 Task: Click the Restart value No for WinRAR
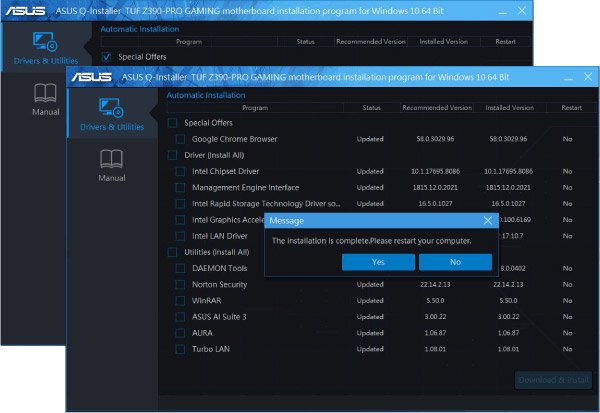[x=567, y=300]
